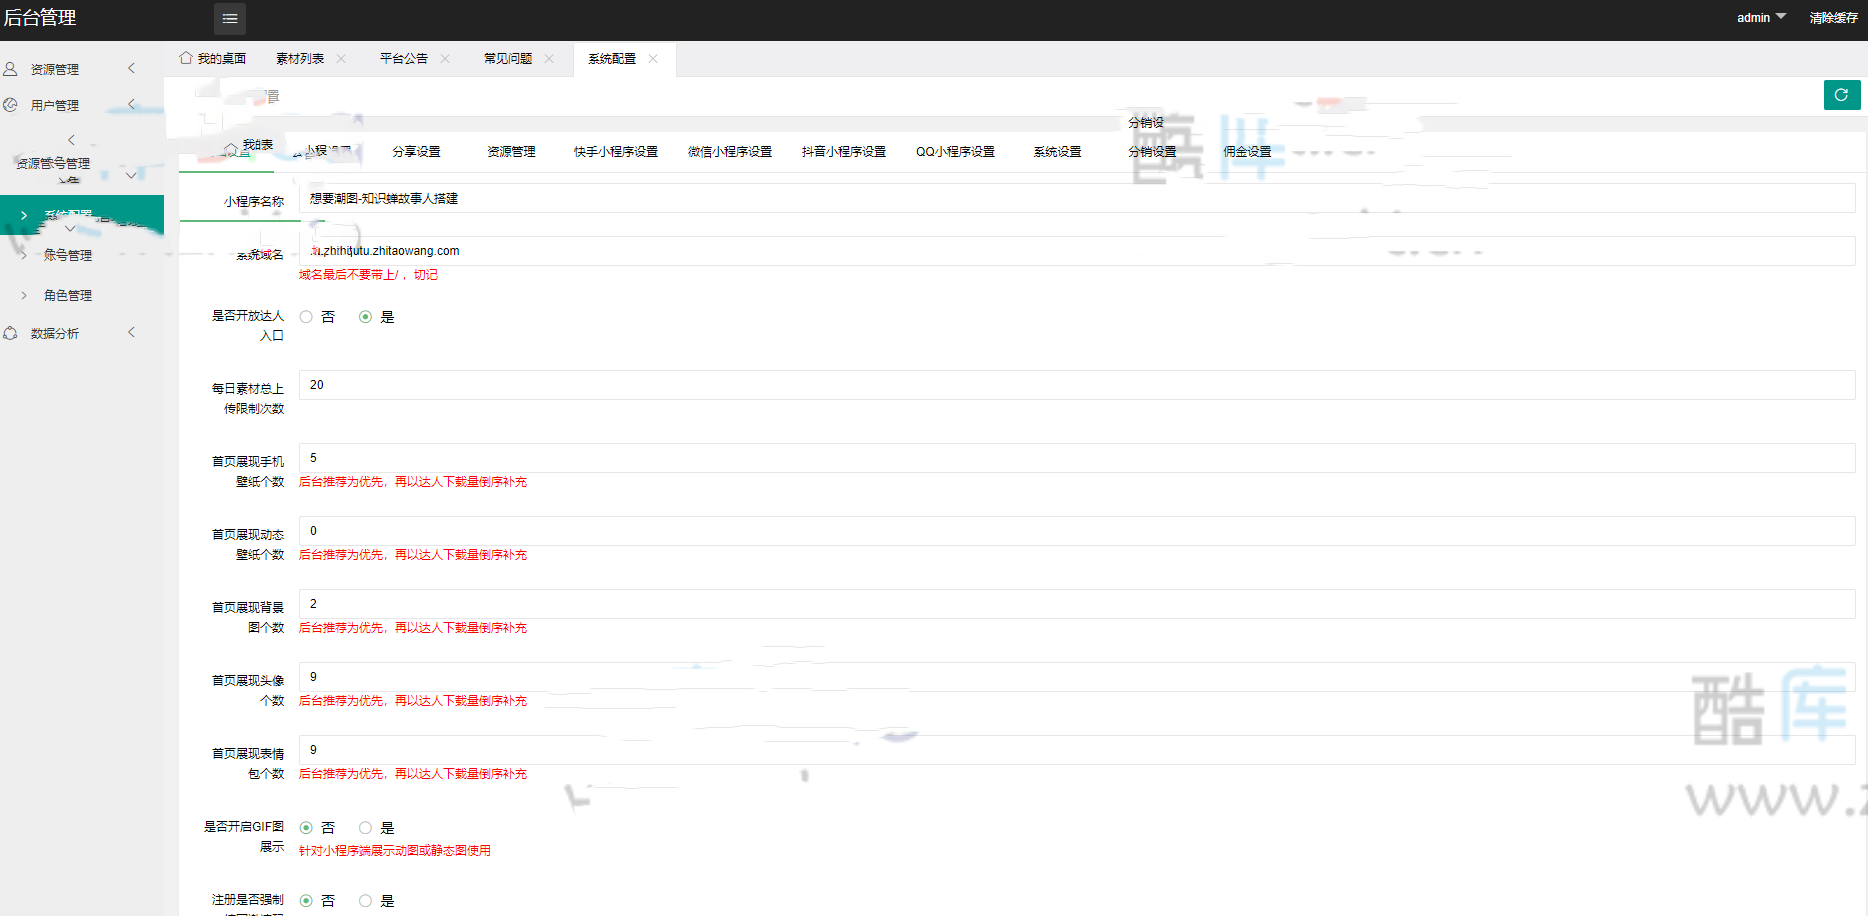
Task: Select 否 for 是否开启GIF图展示
Action: coord(306,828)
